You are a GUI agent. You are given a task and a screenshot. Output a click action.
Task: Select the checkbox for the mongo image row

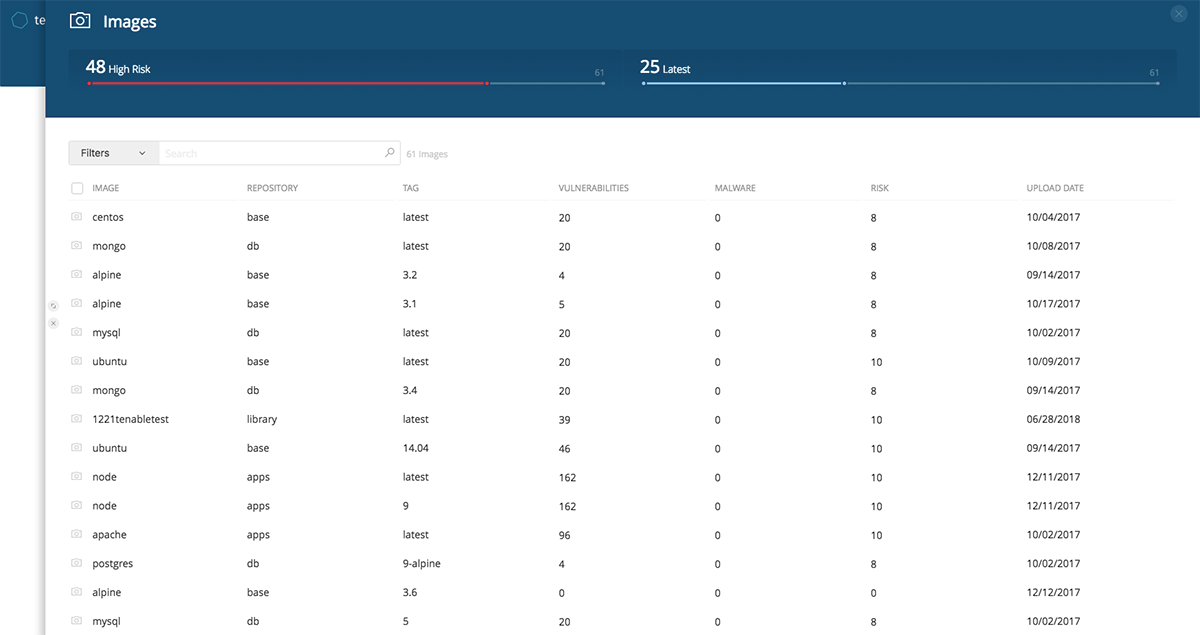pos(76,246)
